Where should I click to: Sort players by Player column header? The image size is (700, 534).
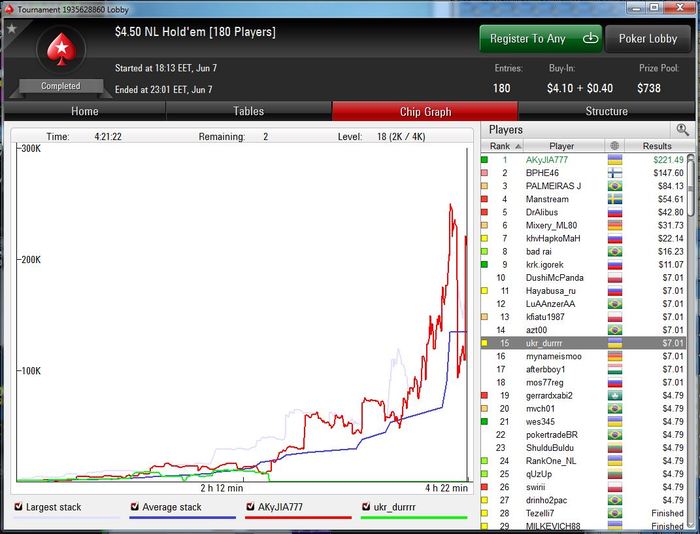562,146
